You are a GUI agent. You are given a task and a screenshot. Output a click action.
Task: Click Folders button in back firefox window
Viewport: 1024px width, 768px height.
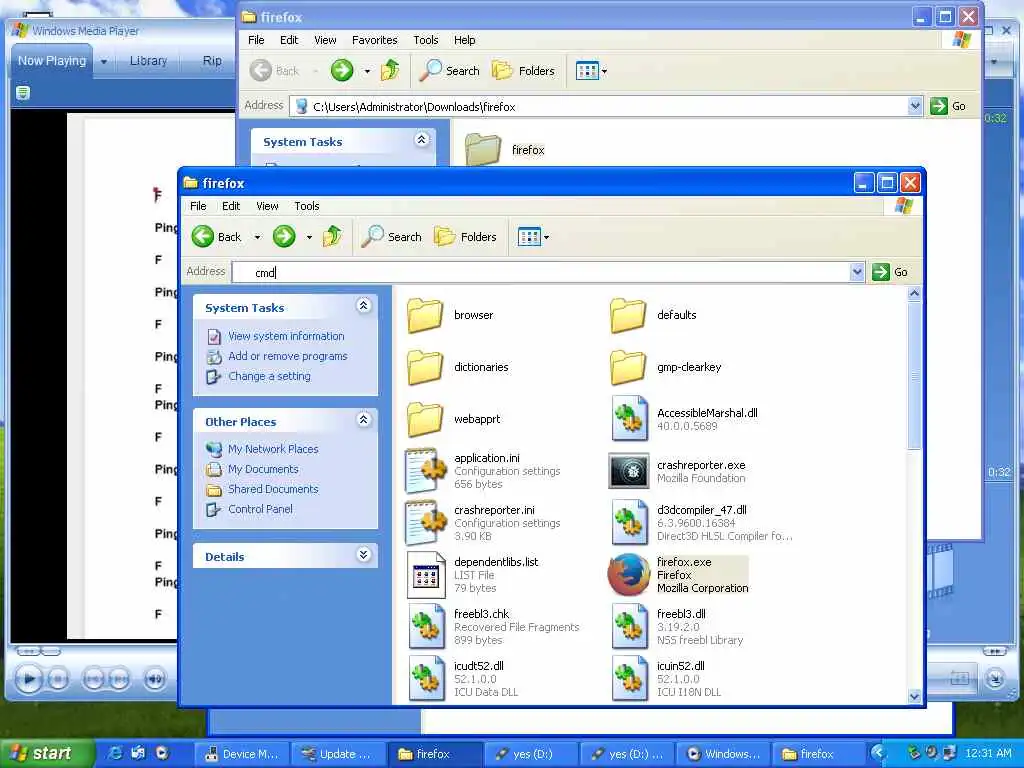click(523, 71)
